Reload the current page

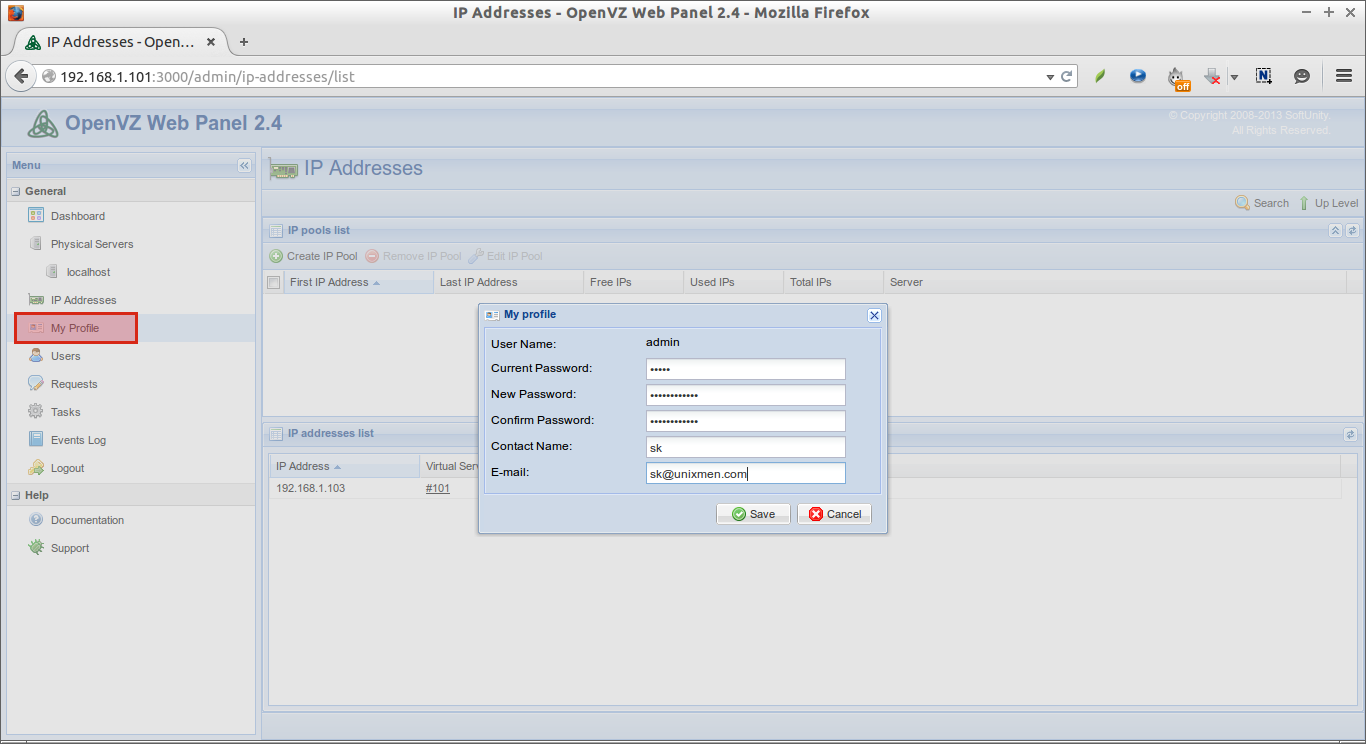pos(1067,76)
